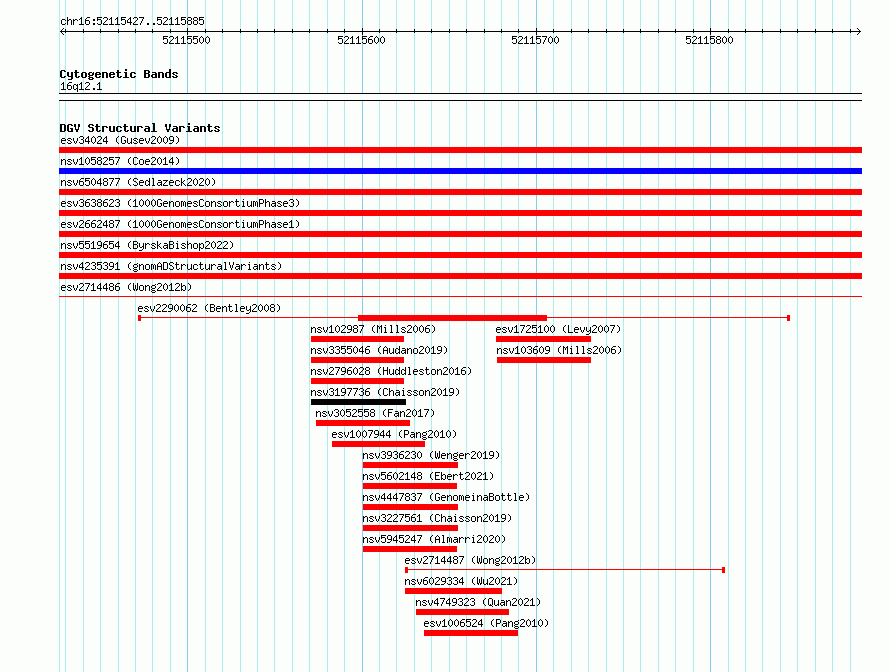Click nsv3052558 (Fan2017) variant label
The width and height of the screenshot is (890, 672).
tap(375, 413)
